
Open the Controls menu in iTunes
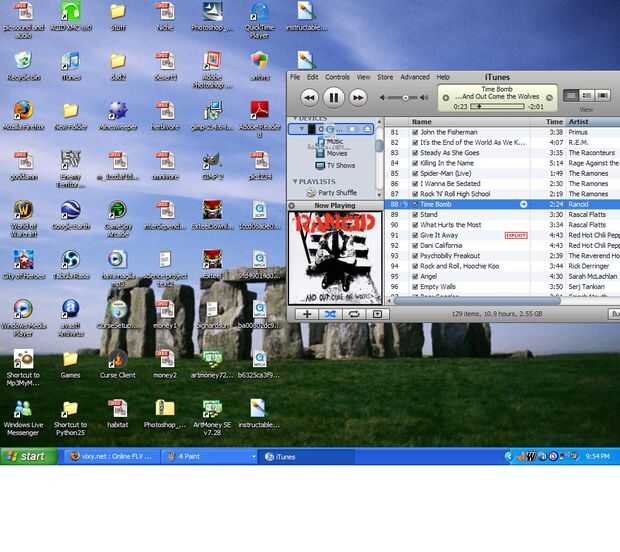click(337, 77)
